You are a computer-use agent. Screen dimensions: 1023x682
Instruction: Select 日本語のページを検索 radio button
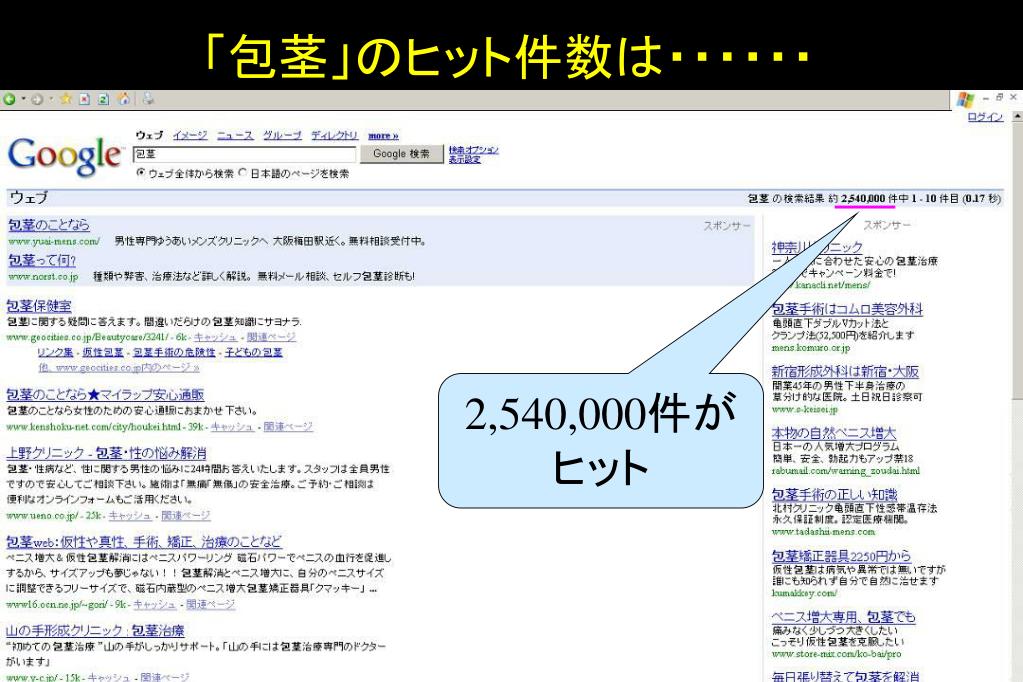click(x=243, y=173)
